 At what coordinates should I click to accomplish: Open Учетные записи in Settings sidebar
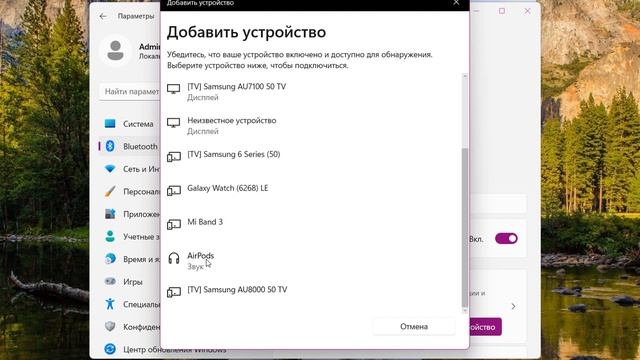[129, 236]
